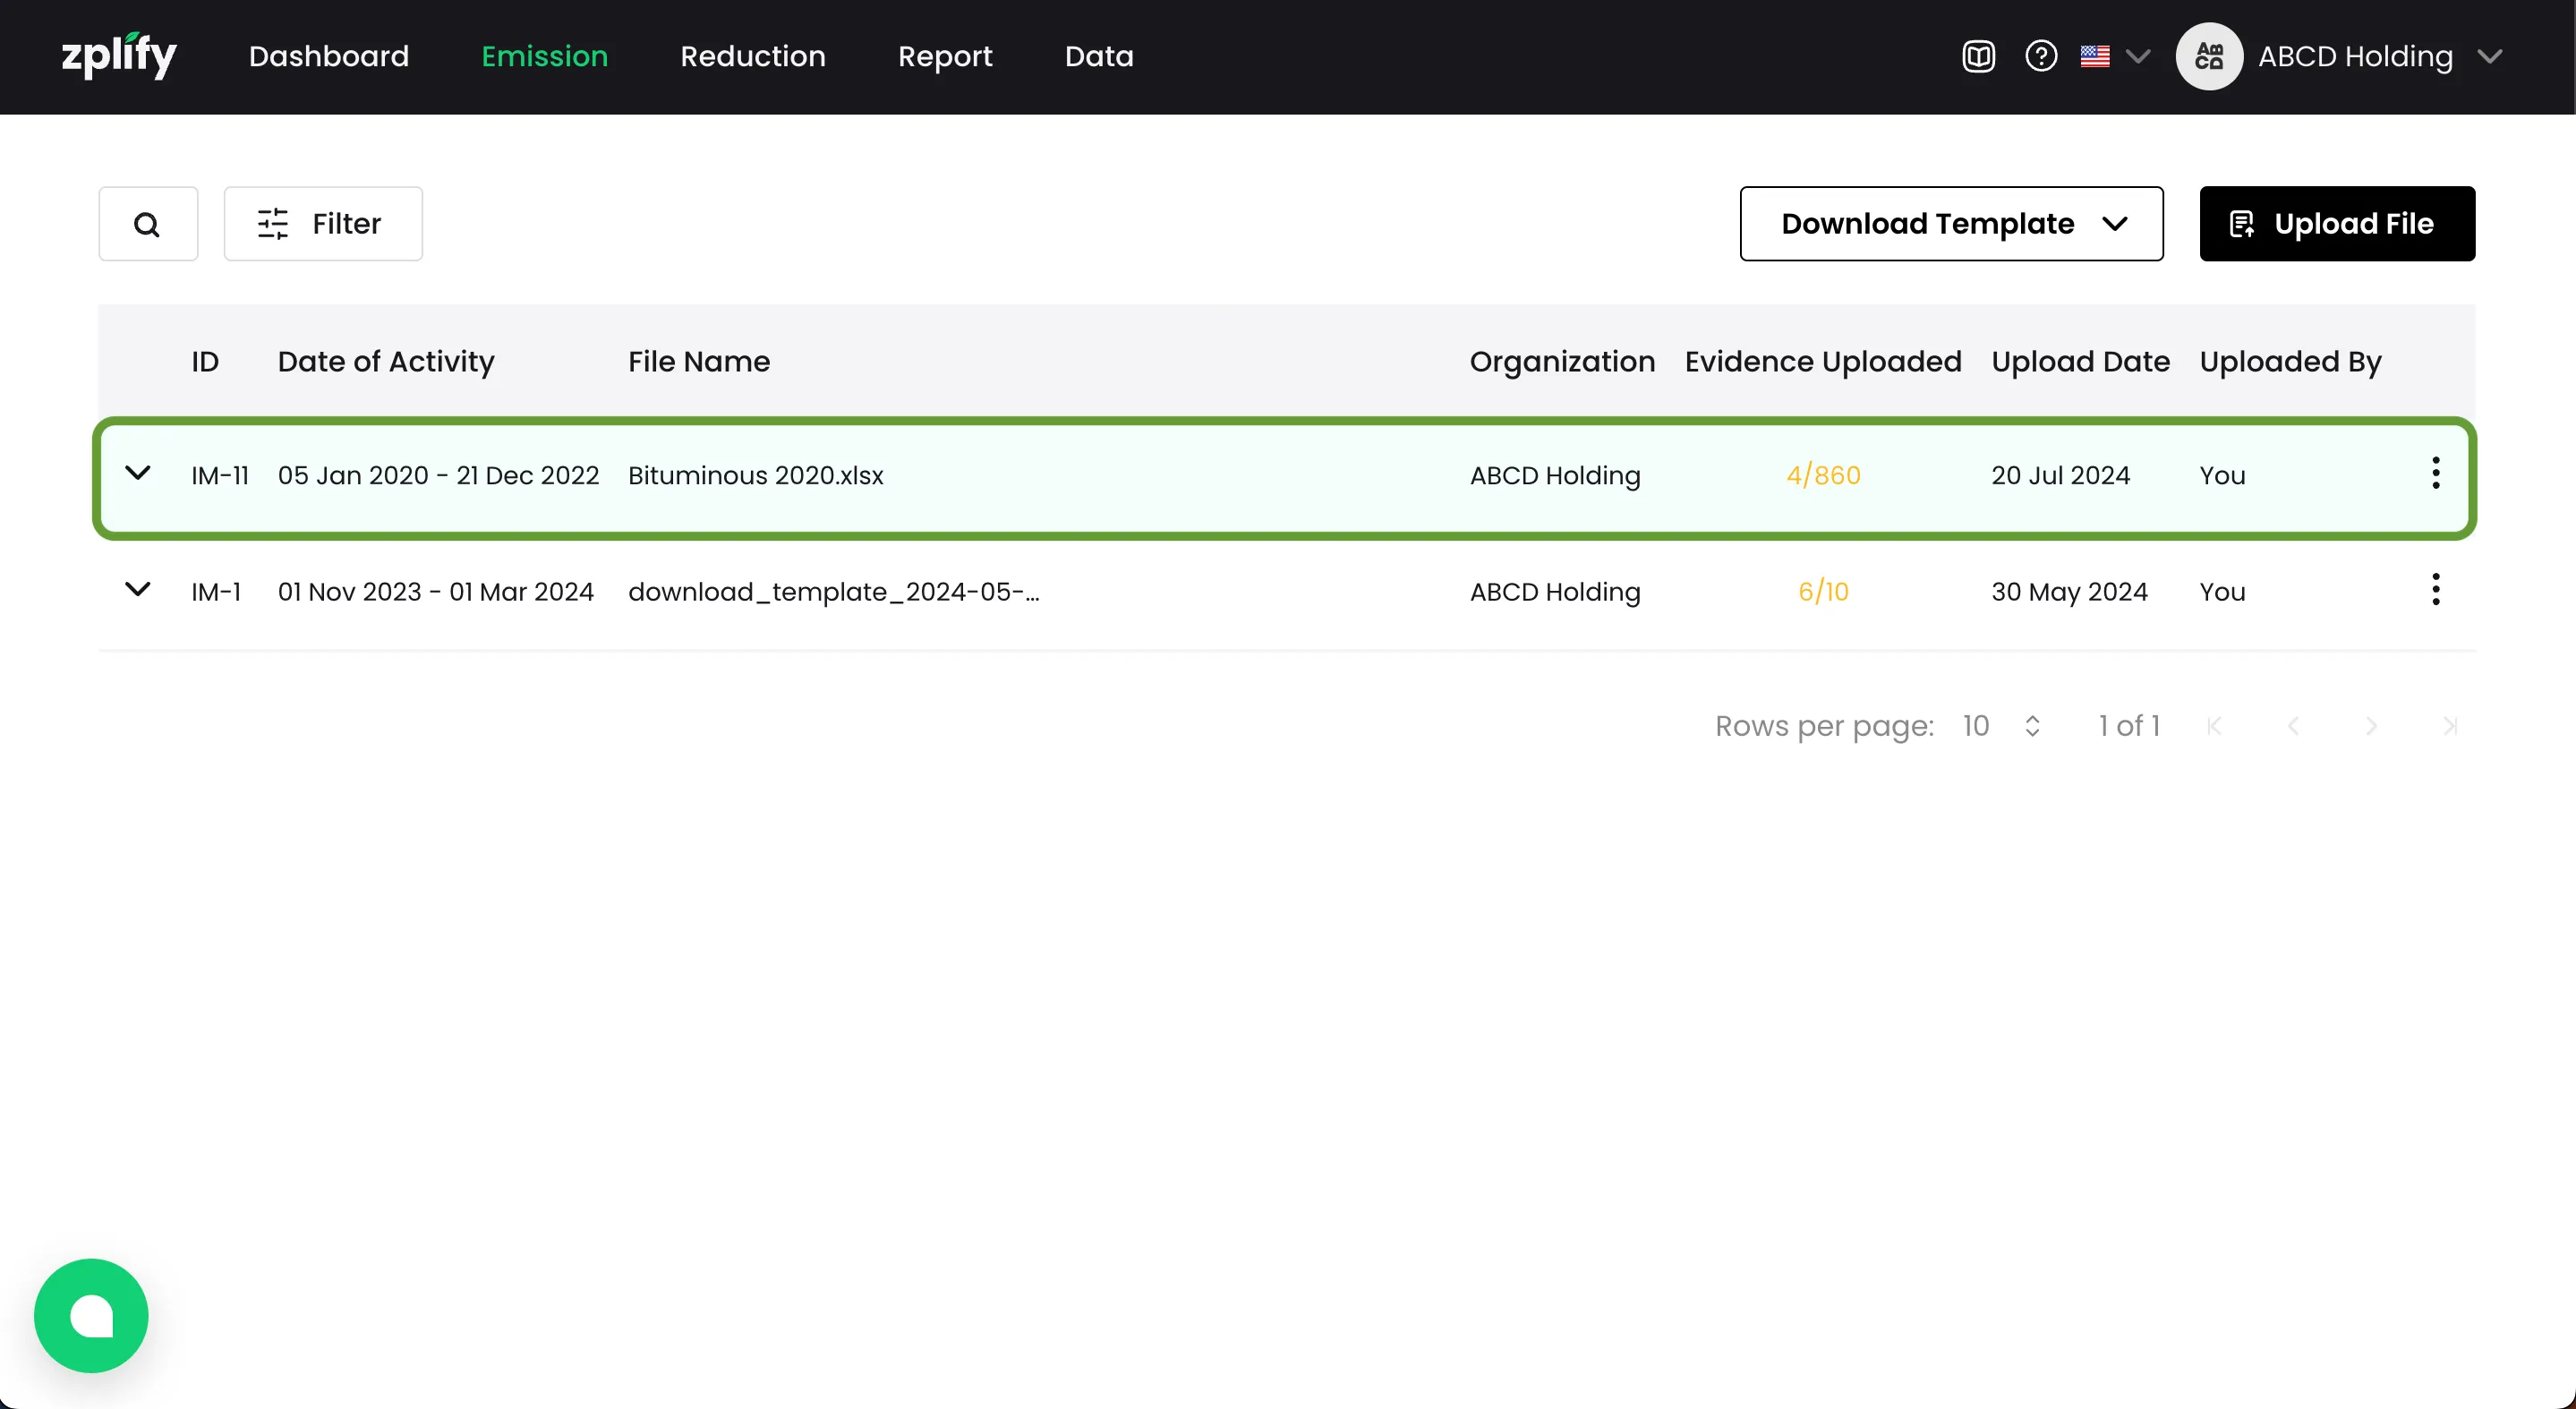Click the ABCD Holding avatar icon
Image resolution: width=2576 pixels, height=1409 pixels.
pyautogui.click(x=2208, y=56)
